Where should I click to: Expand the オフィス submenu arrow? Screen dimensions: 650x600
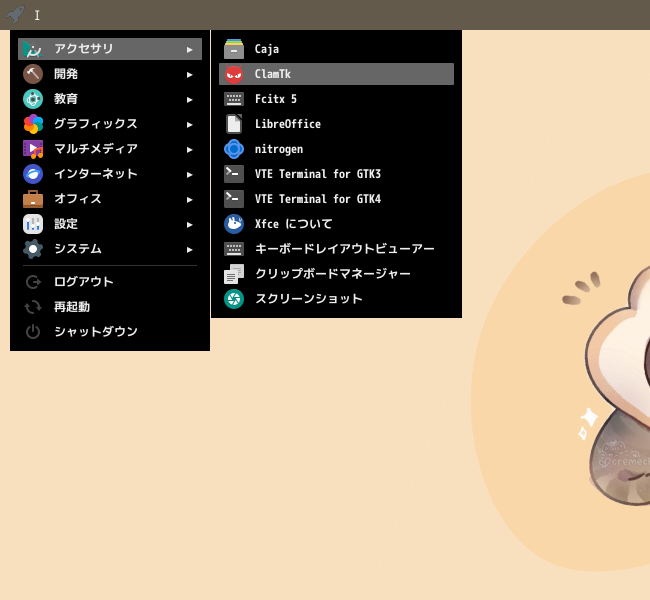[189, 199]
